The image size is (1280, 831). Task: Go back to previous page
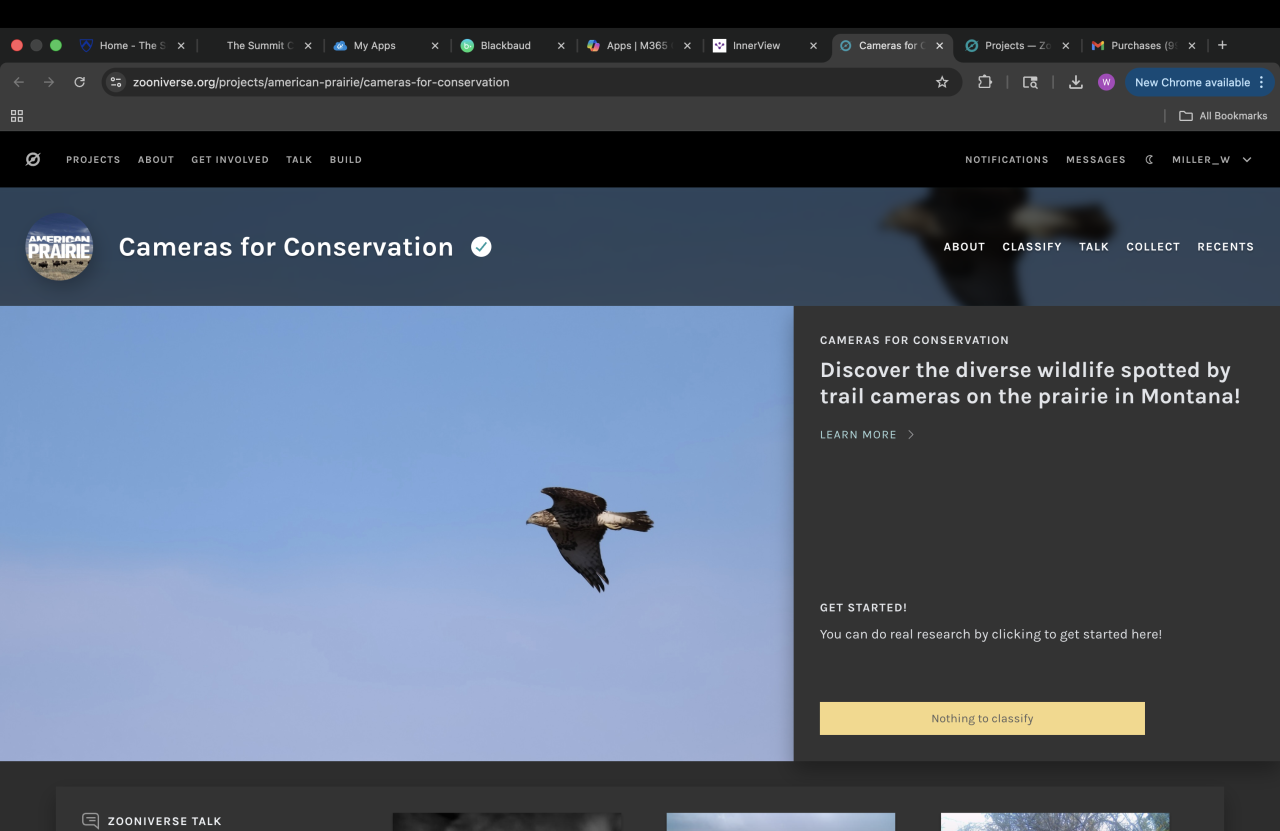coord(18,82)
